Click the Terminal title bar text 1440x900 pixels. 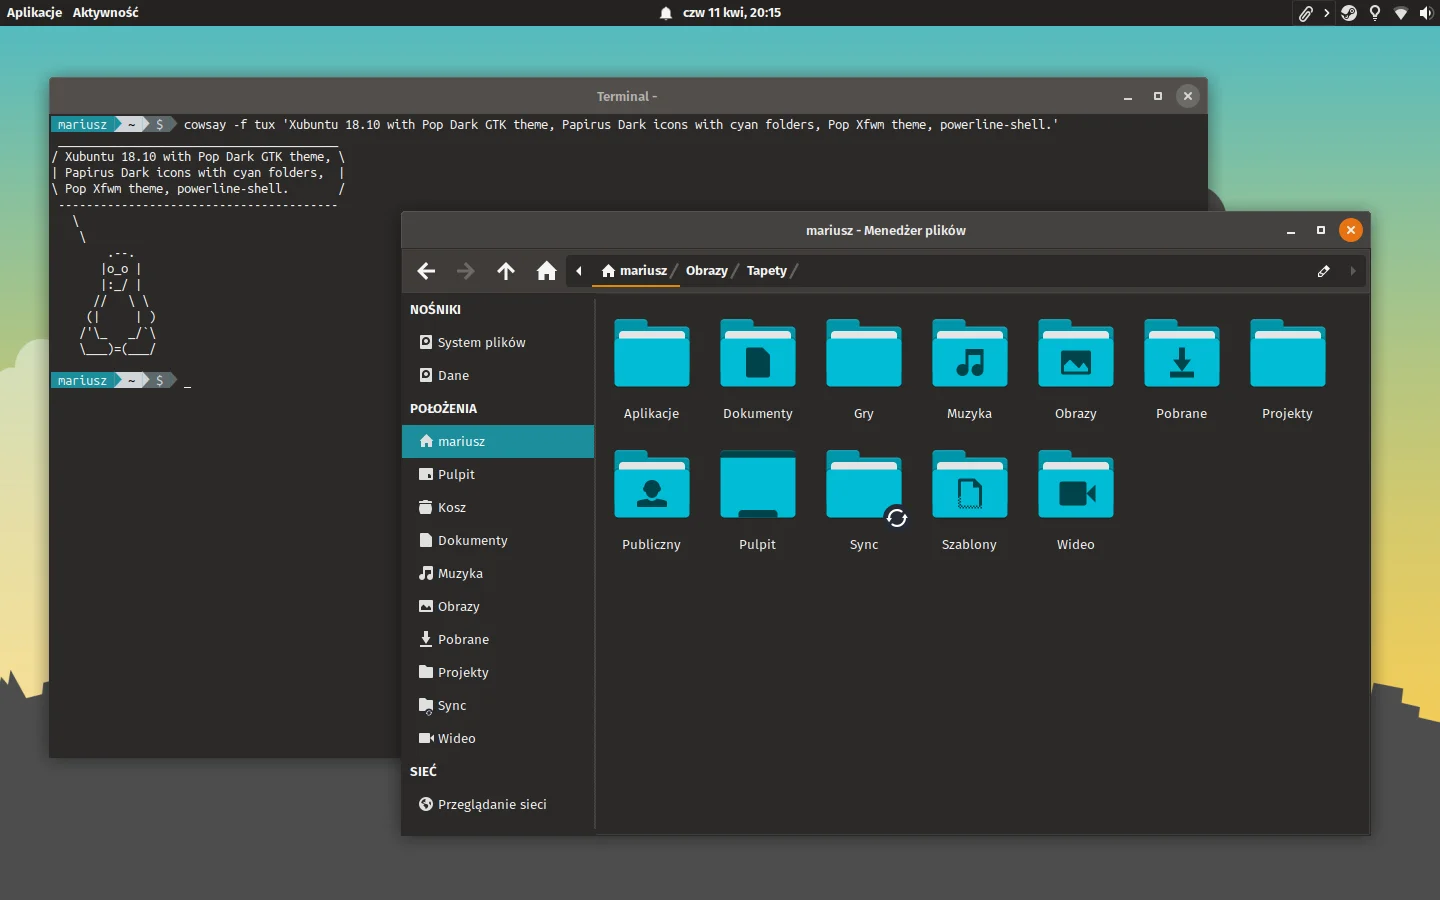click(x=627, y=97)
